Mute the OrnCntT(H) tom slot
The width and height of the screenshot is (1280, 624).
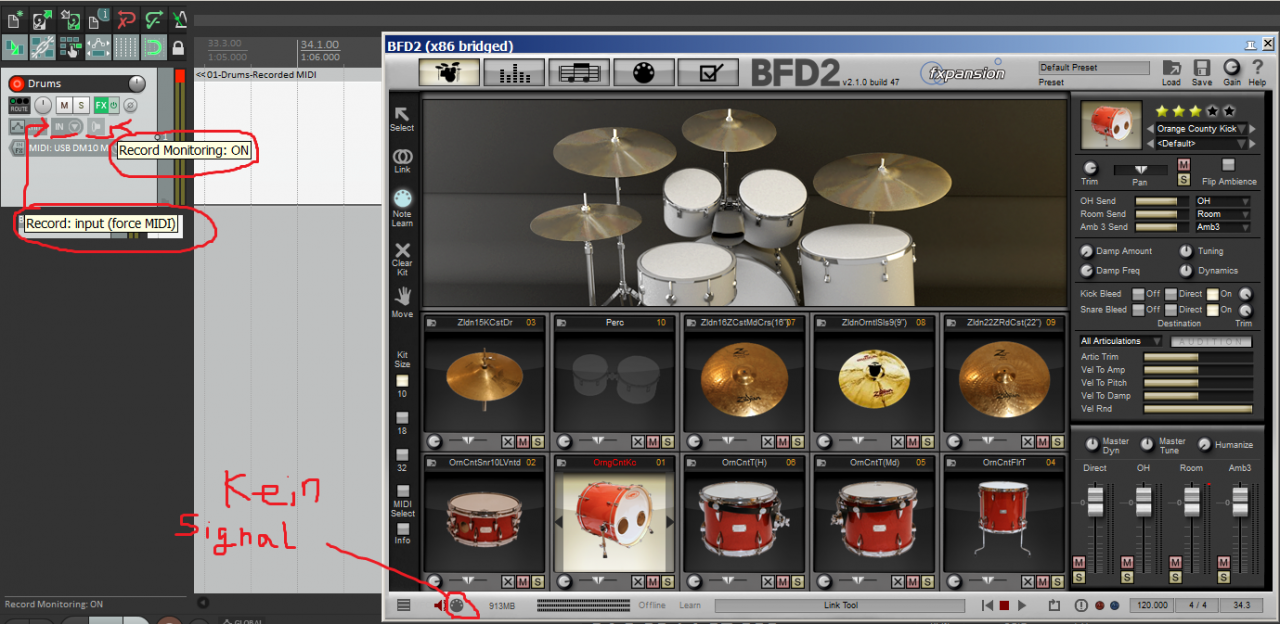782,581
